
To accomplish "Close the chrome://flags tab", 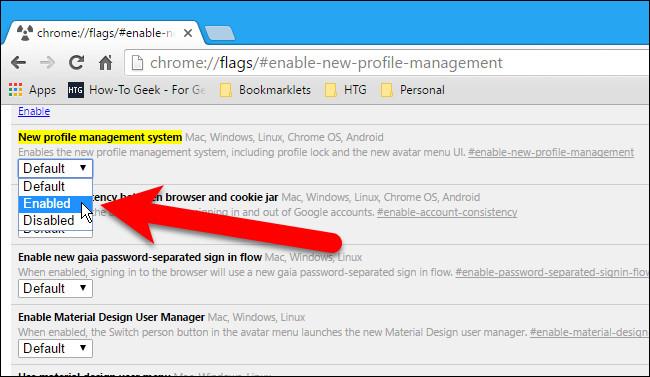I will (188, 33).
